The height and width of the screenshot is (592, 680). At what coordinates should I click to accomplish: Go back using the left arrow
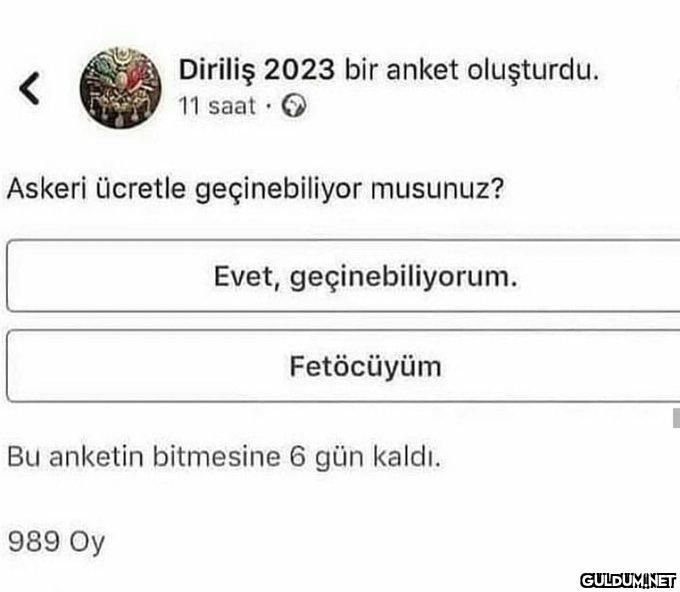tap(29, 88)
